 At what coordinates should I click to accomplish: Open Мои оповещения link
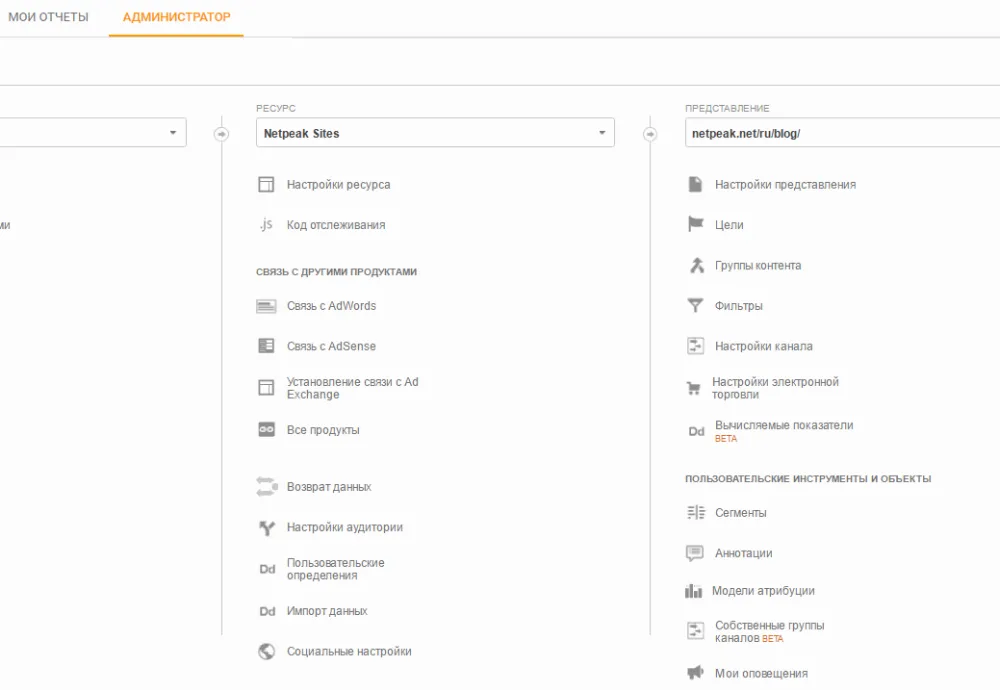pos(761,673)
